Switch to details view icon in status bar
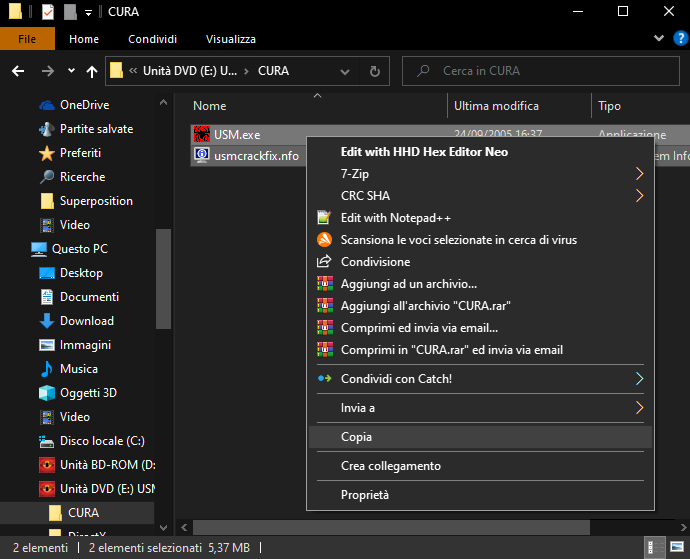The height and width of the screenshot is (559, 690). click(654, 548)
